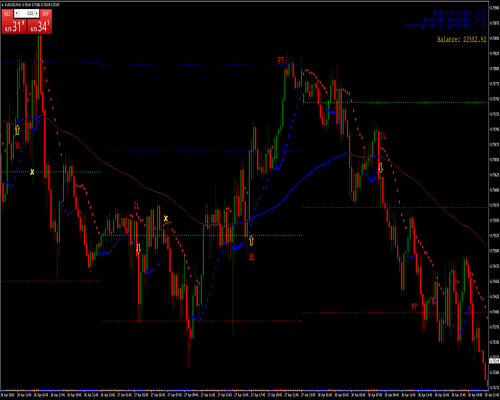Click the current price tag on the right price axis

(494, 361)
